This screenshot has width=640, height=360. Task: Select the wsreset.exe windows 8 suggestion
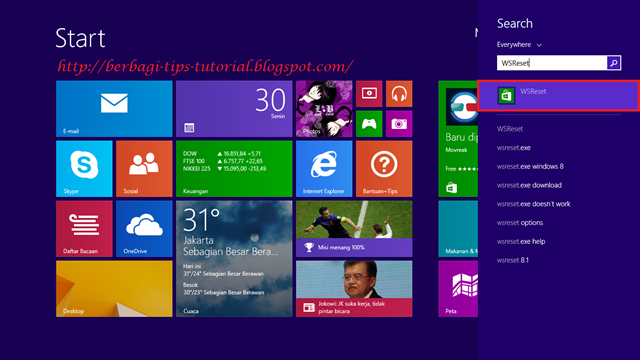(530, 167)
